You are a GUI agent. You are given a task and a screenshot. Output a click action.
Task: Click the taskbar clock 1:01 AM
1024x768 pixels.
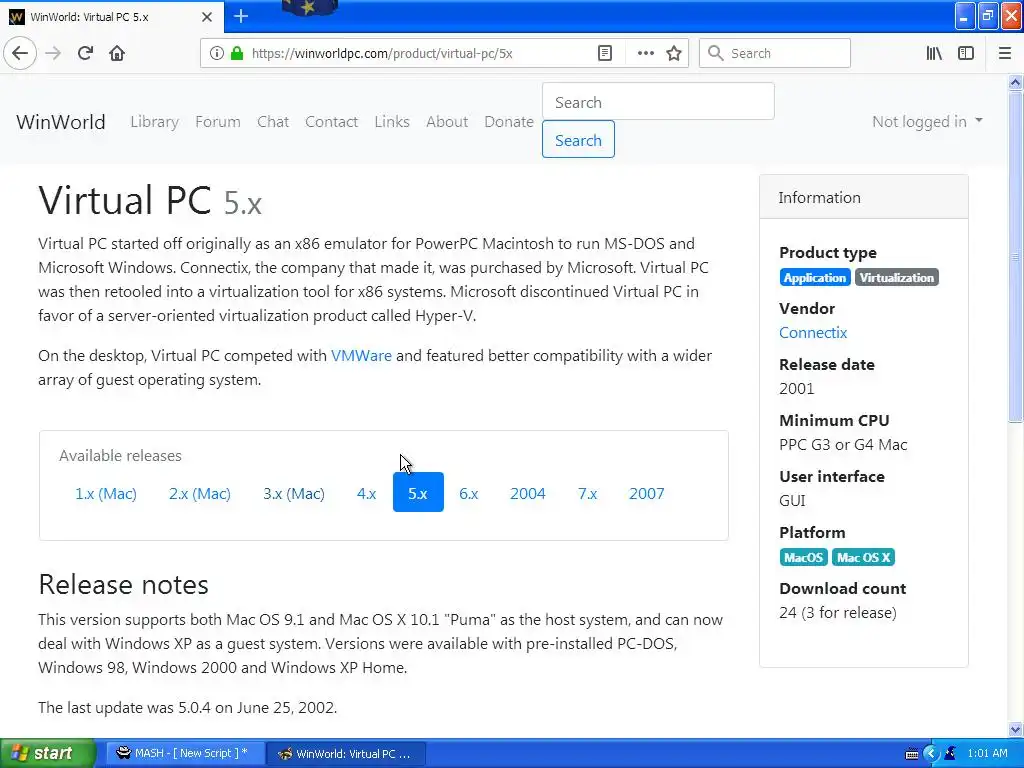987,753
